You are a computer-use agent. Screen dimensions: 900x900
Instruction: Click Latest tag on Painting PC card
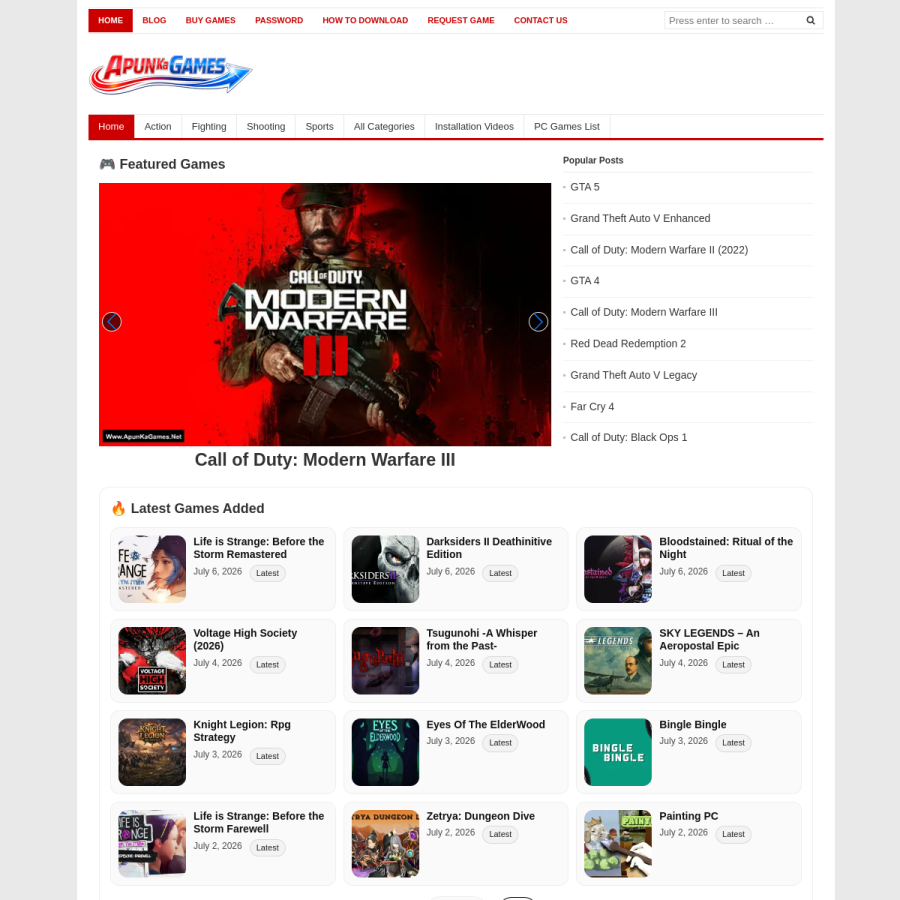(x=733, y=834)
